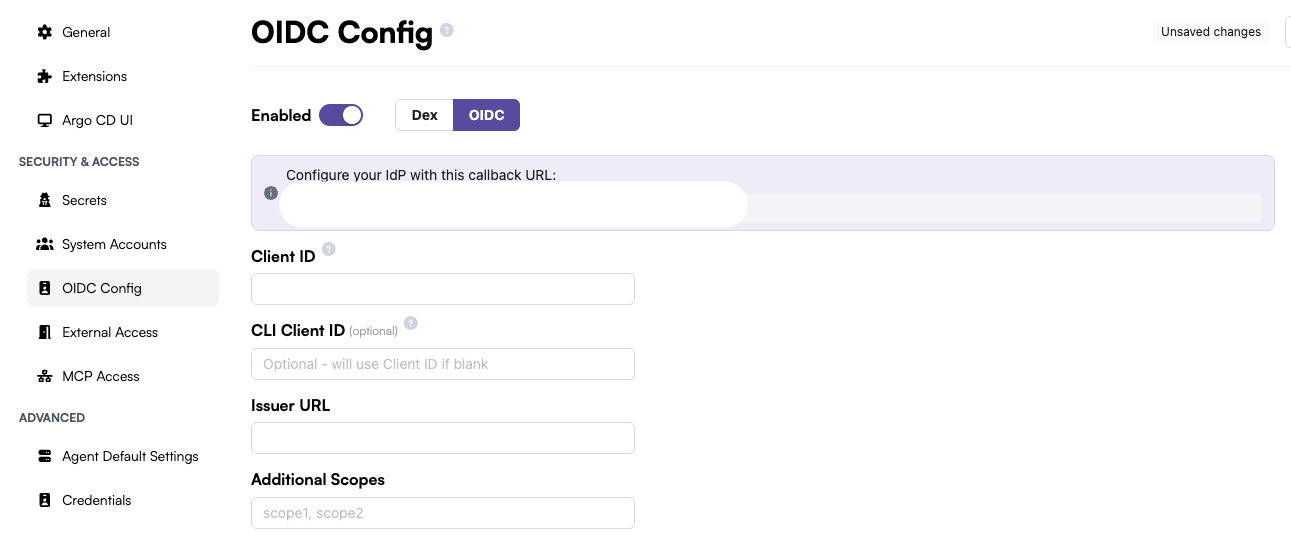Click the OIDC Config badge icon
Viewport: 1291px width, 540px height.
pos(44,288)
